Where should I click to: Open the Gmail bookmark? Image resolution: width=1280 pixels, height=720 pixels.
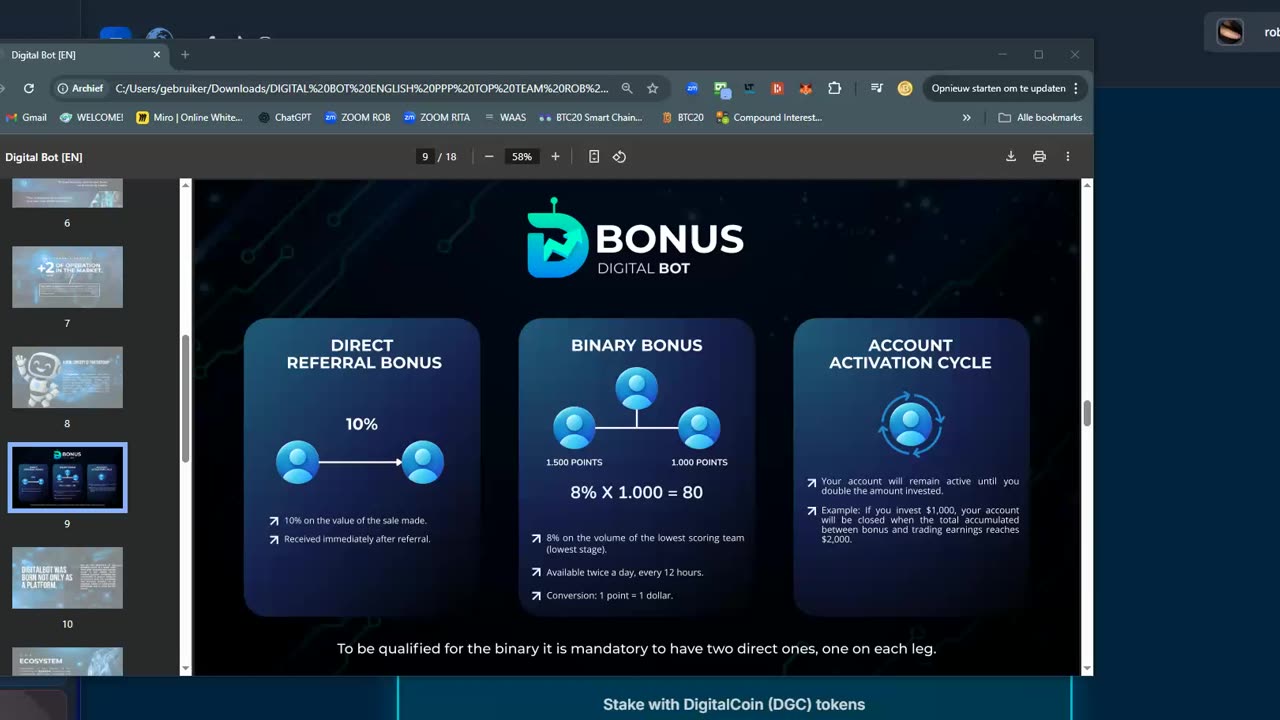click(x=26, y=117)
